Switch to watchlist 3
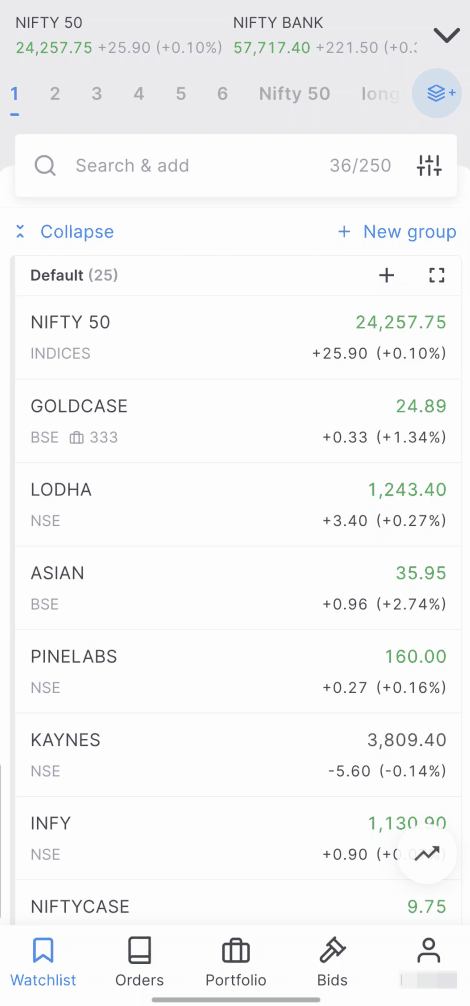 coord(96,94)
